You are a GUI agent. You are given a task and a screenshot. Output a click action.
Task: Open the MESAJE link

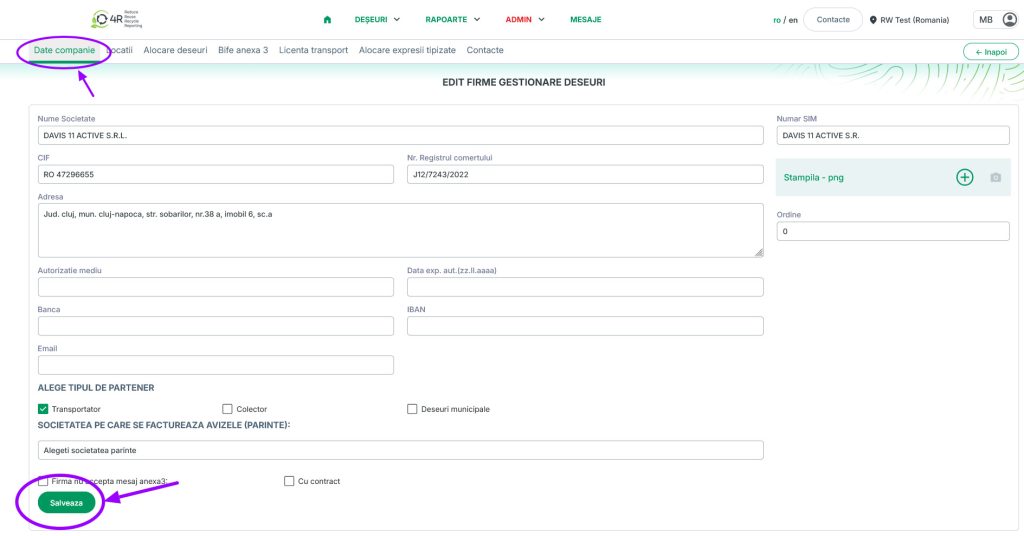pyautogui.click(x=586, y=20)
